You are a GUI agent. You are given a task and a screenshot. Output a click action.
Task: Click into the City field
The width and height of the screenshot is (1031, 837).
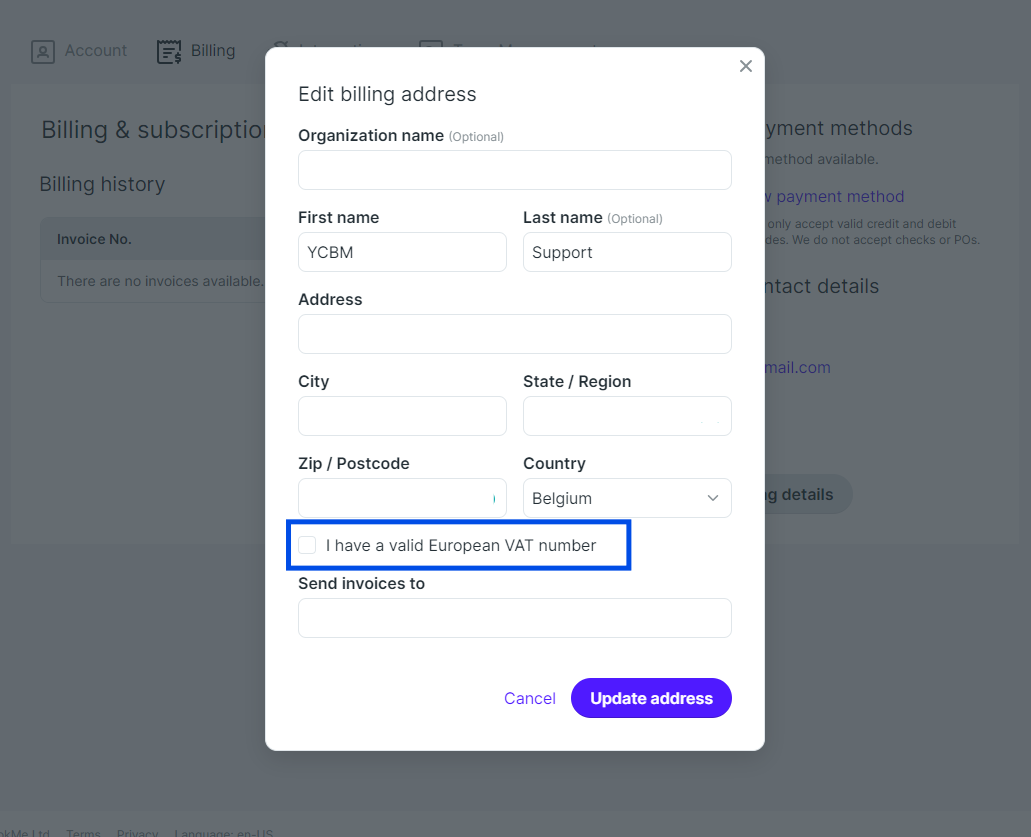[402, 416]
